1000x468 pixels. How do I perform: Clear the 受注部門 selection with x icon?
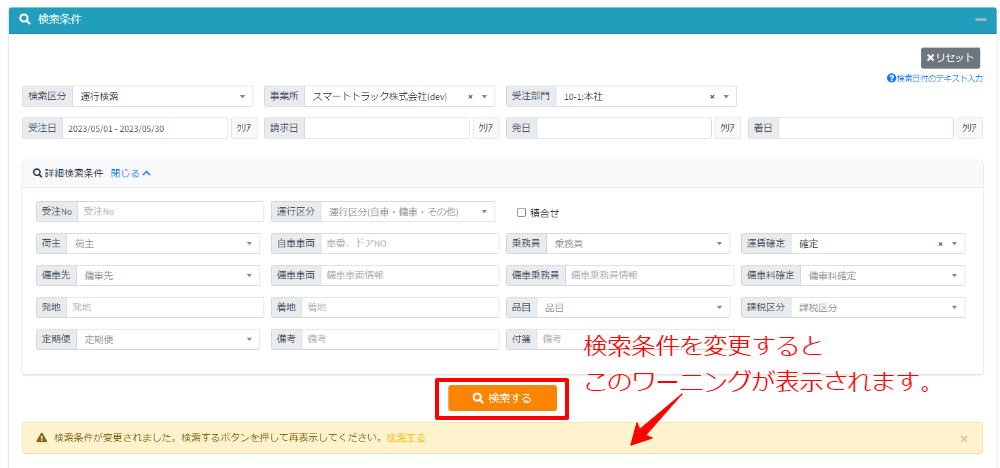coord(712,97)
